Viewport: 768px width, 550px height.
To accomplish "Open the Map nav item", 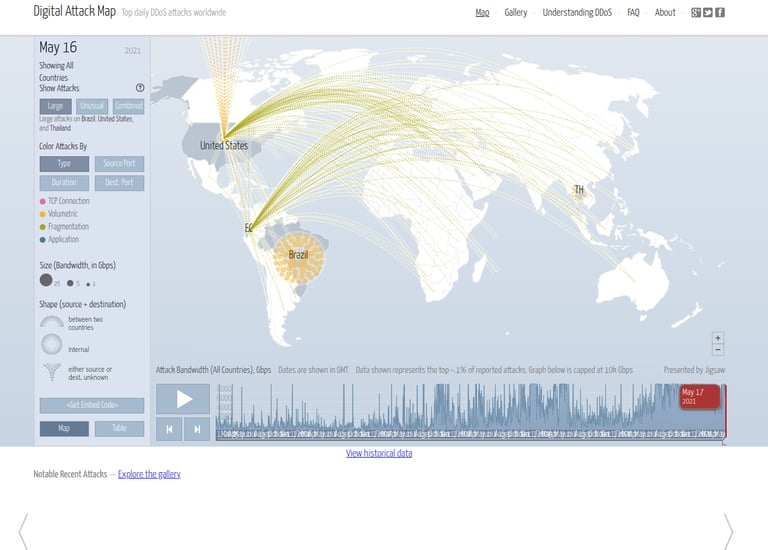I will pos(482,13).
